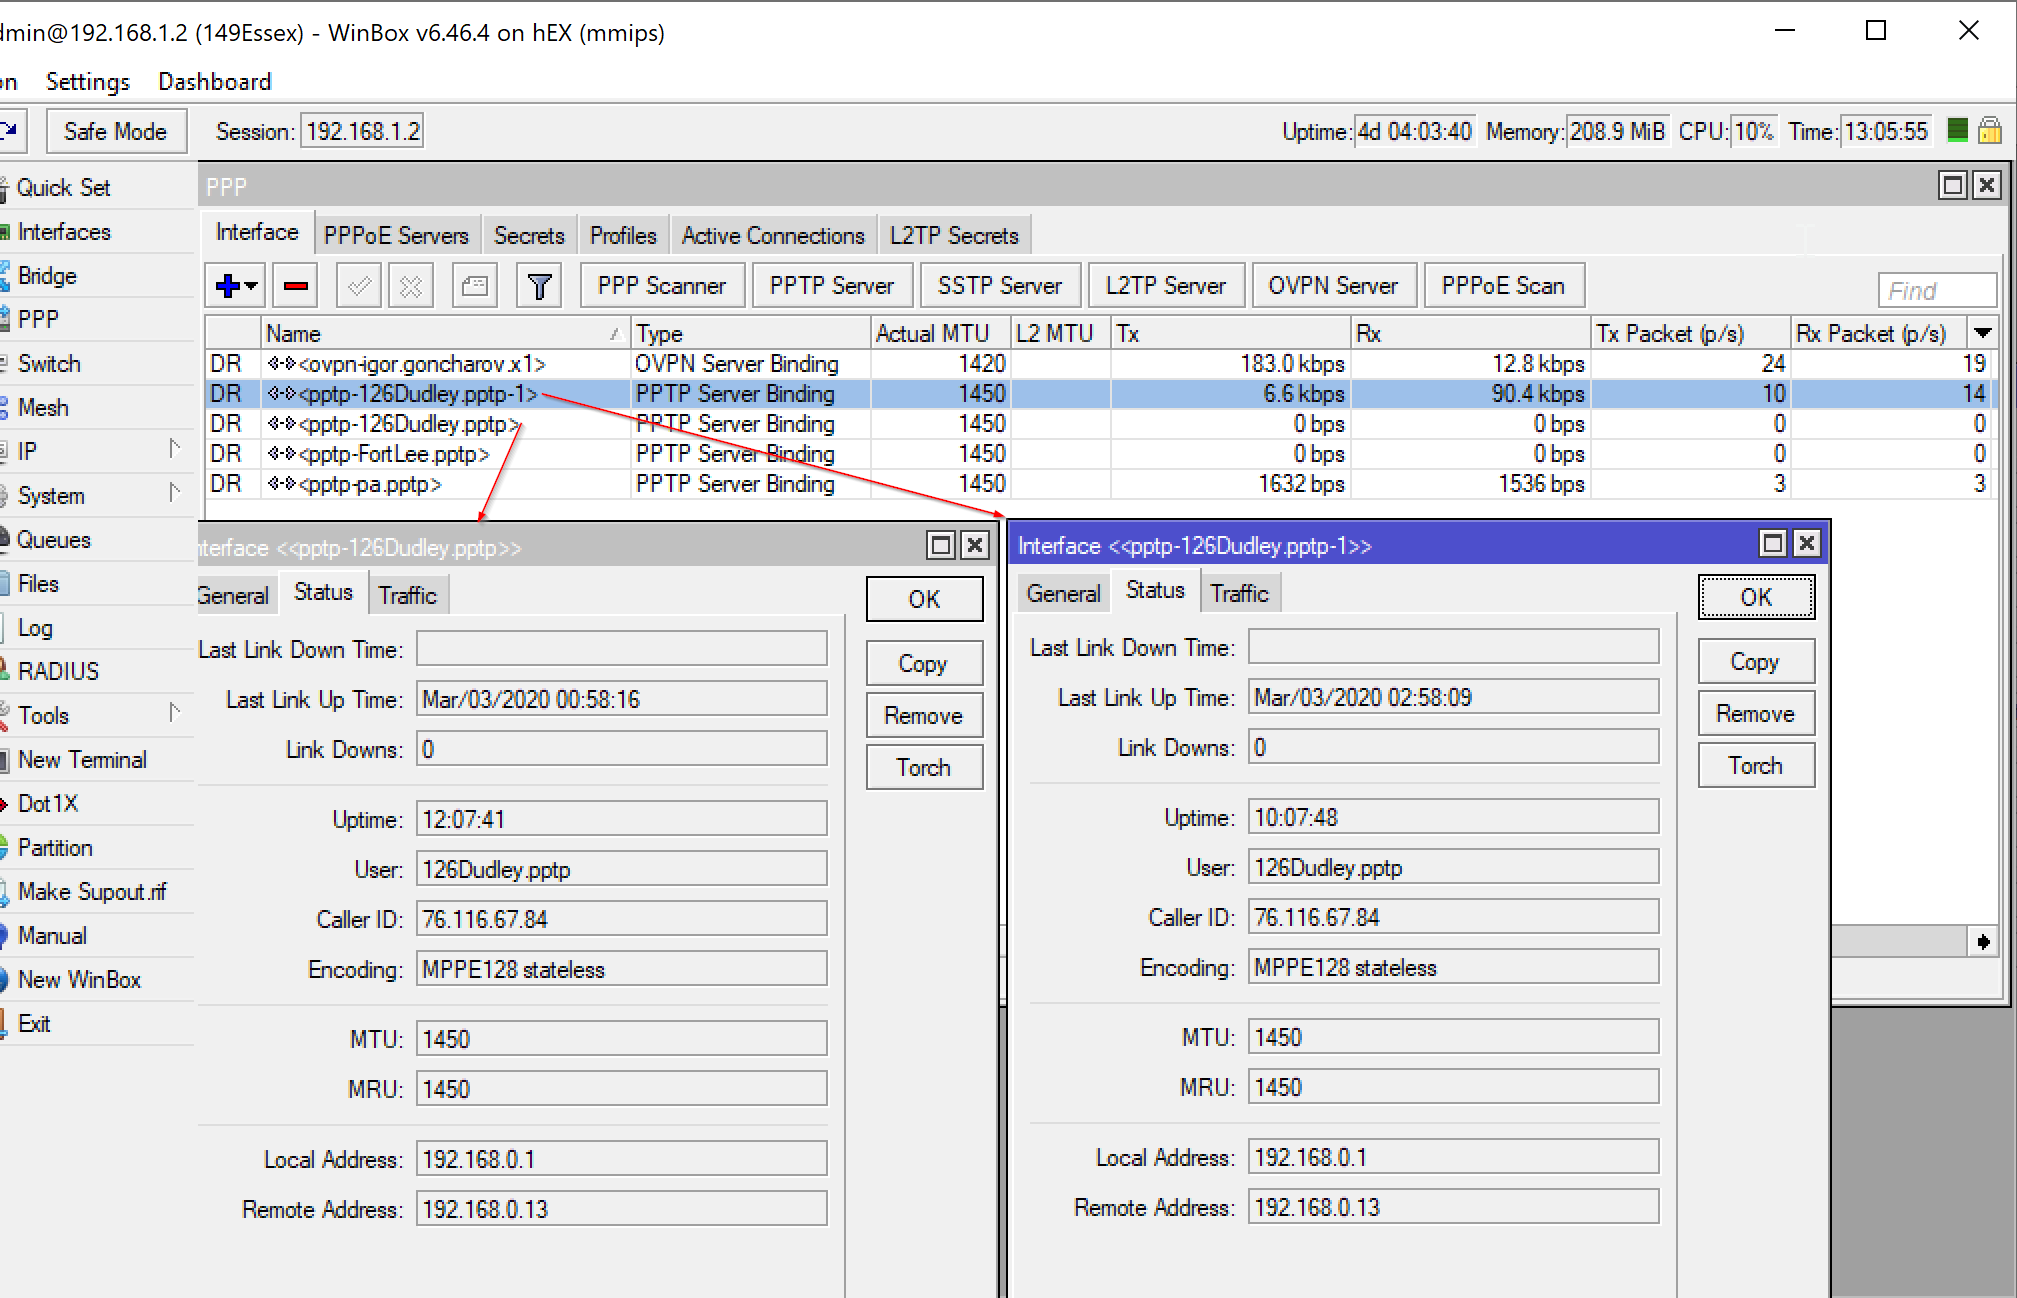Click the enable checkmark toolbar icon
Screen dimensions: 2017x1298
[359, 287]
